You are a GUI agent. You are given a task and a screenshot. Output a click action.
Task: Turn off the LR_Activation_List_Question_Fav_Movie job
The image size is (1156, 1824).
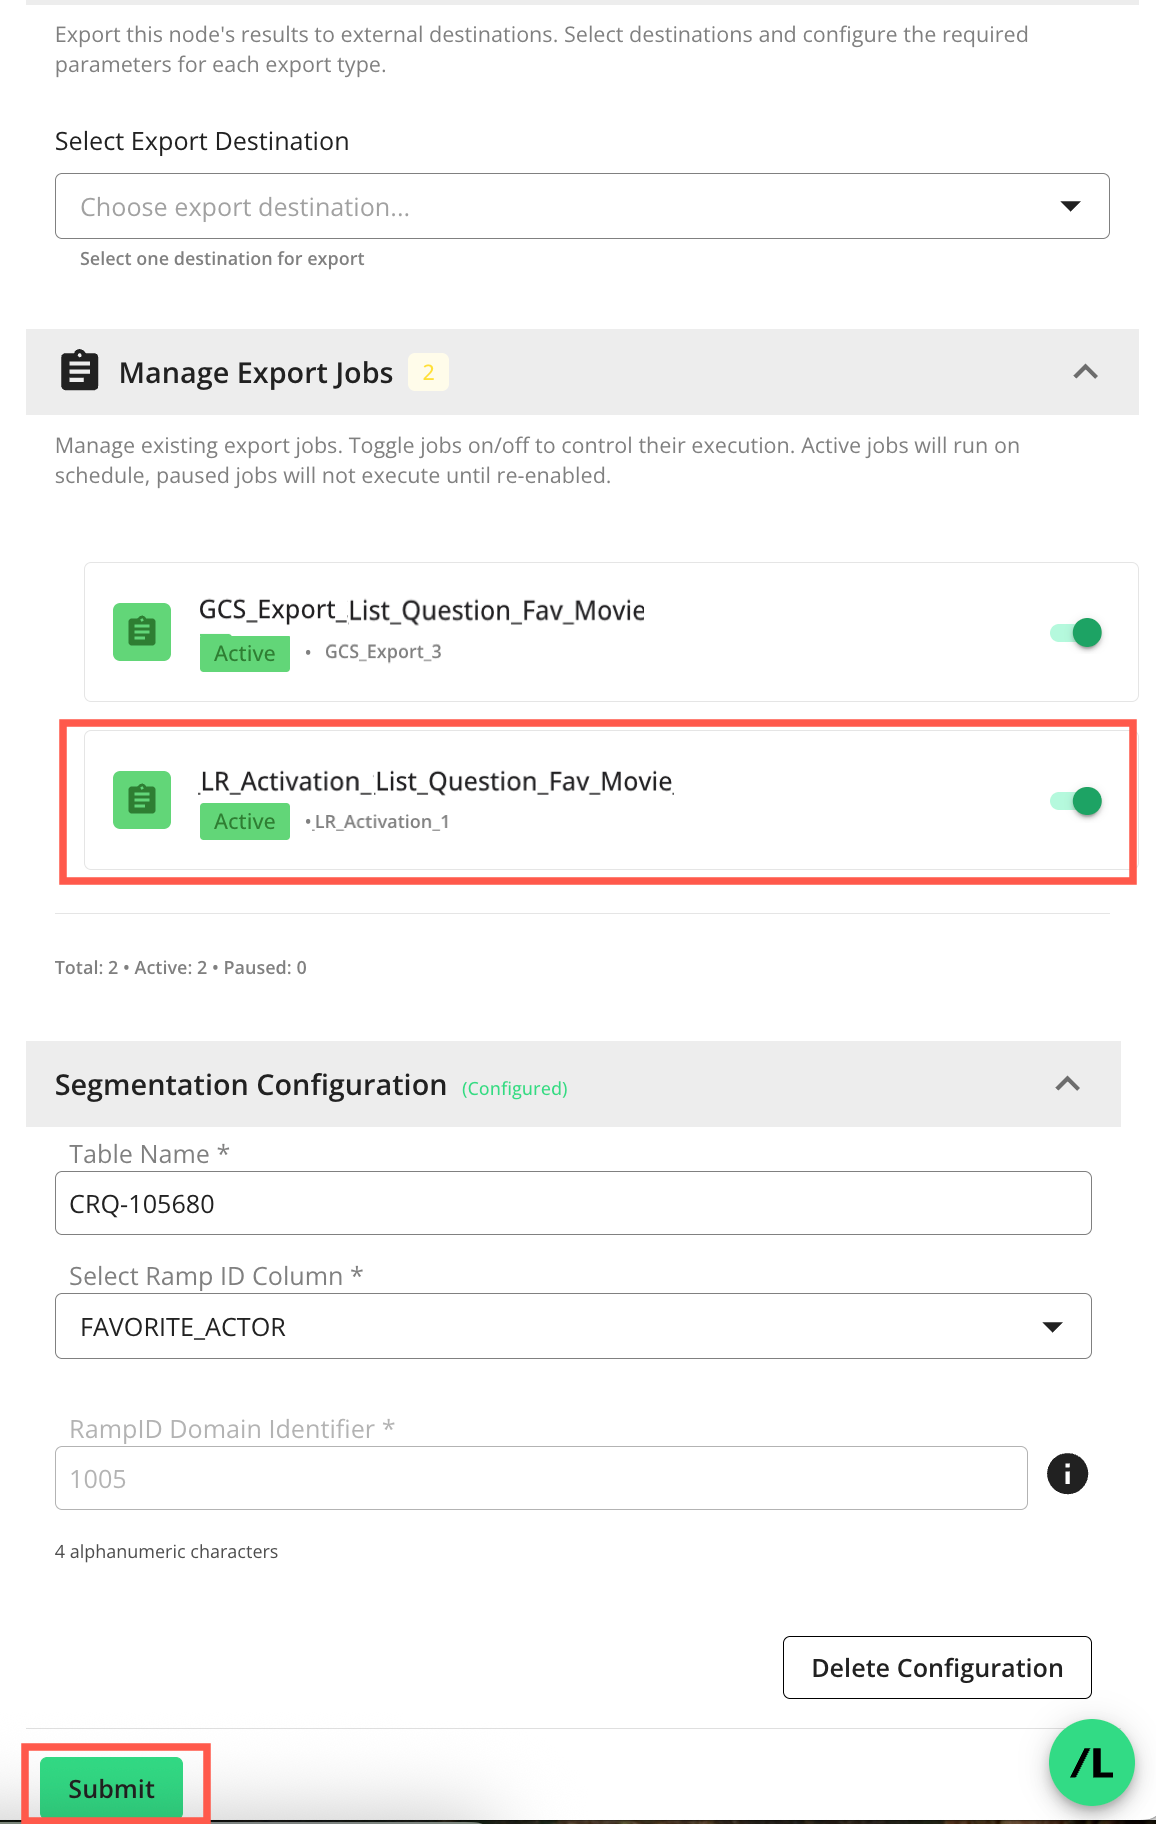coord(1077,801)
